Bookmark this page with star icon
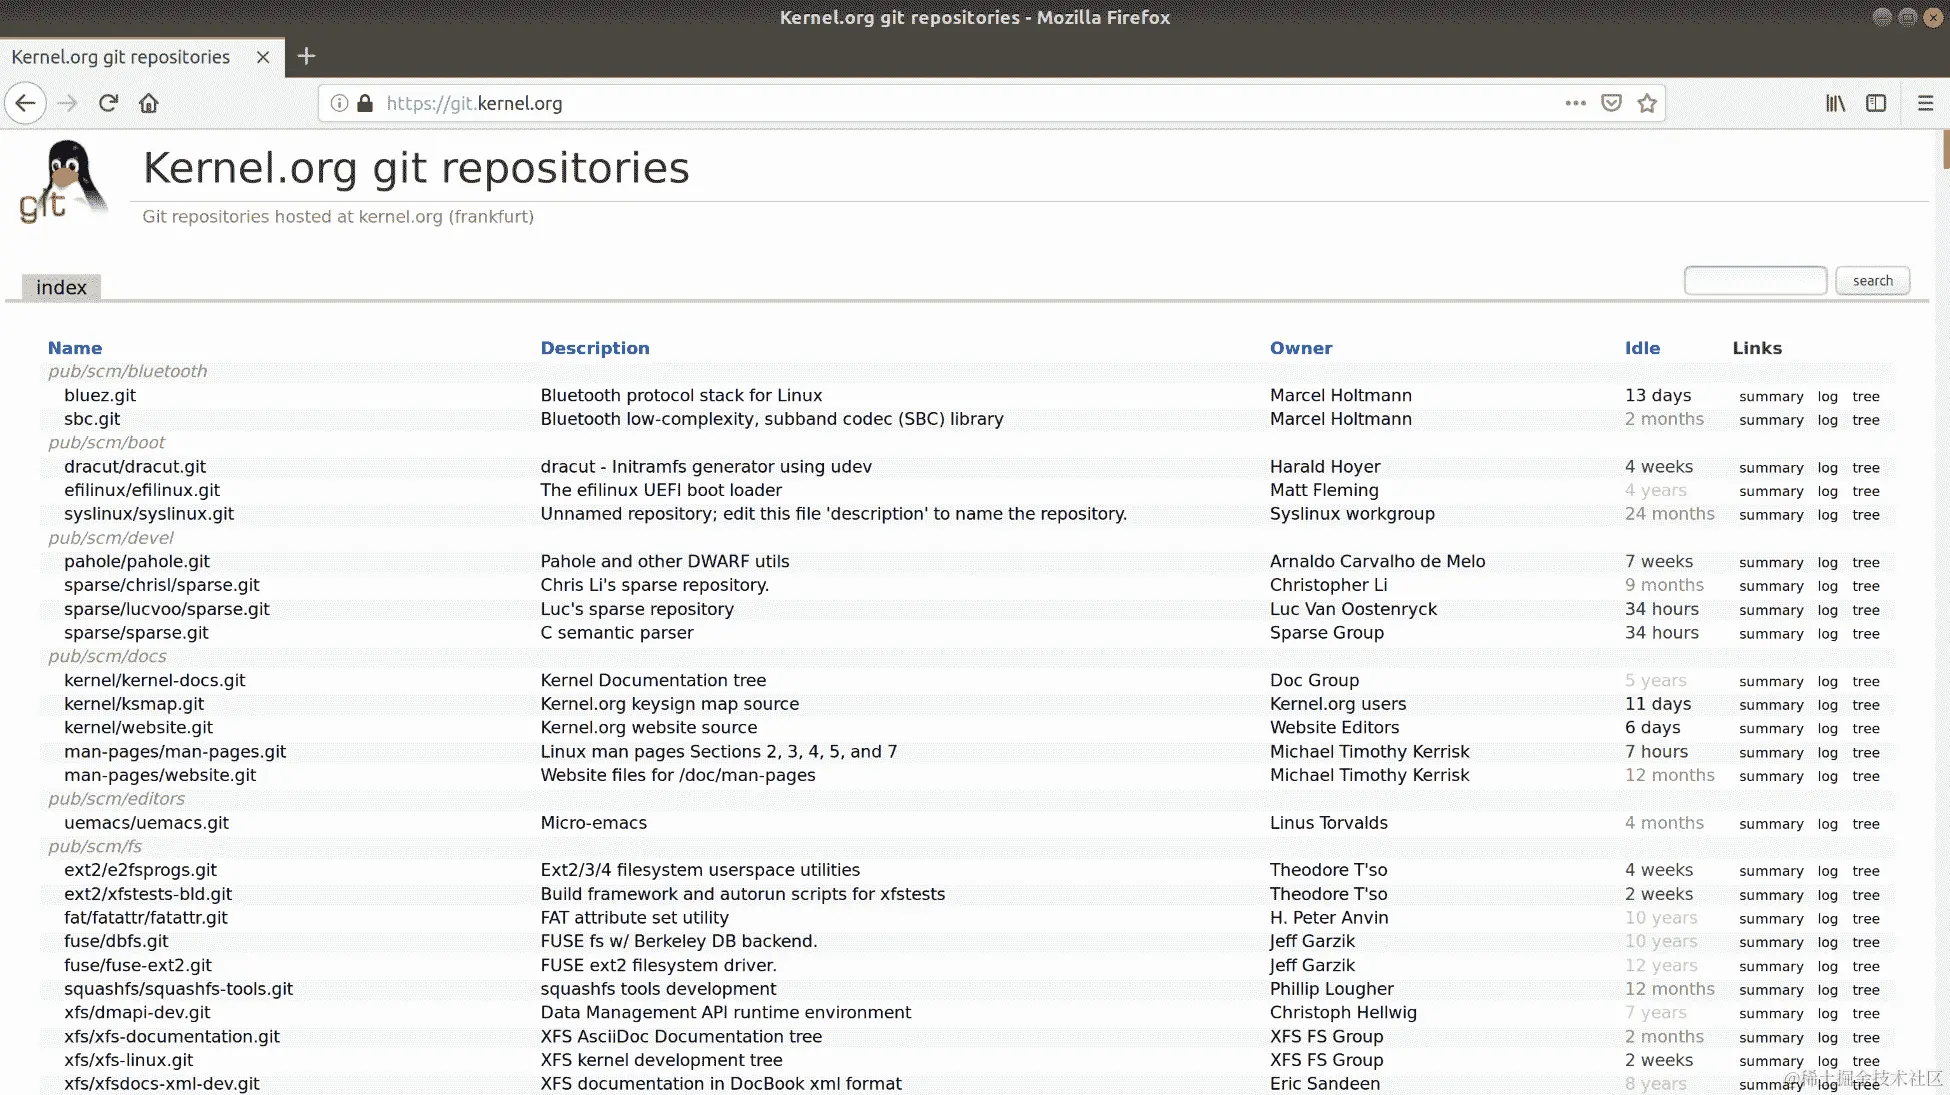This screenshot has width=1950, height=1095. click(x=1647, y=103)
